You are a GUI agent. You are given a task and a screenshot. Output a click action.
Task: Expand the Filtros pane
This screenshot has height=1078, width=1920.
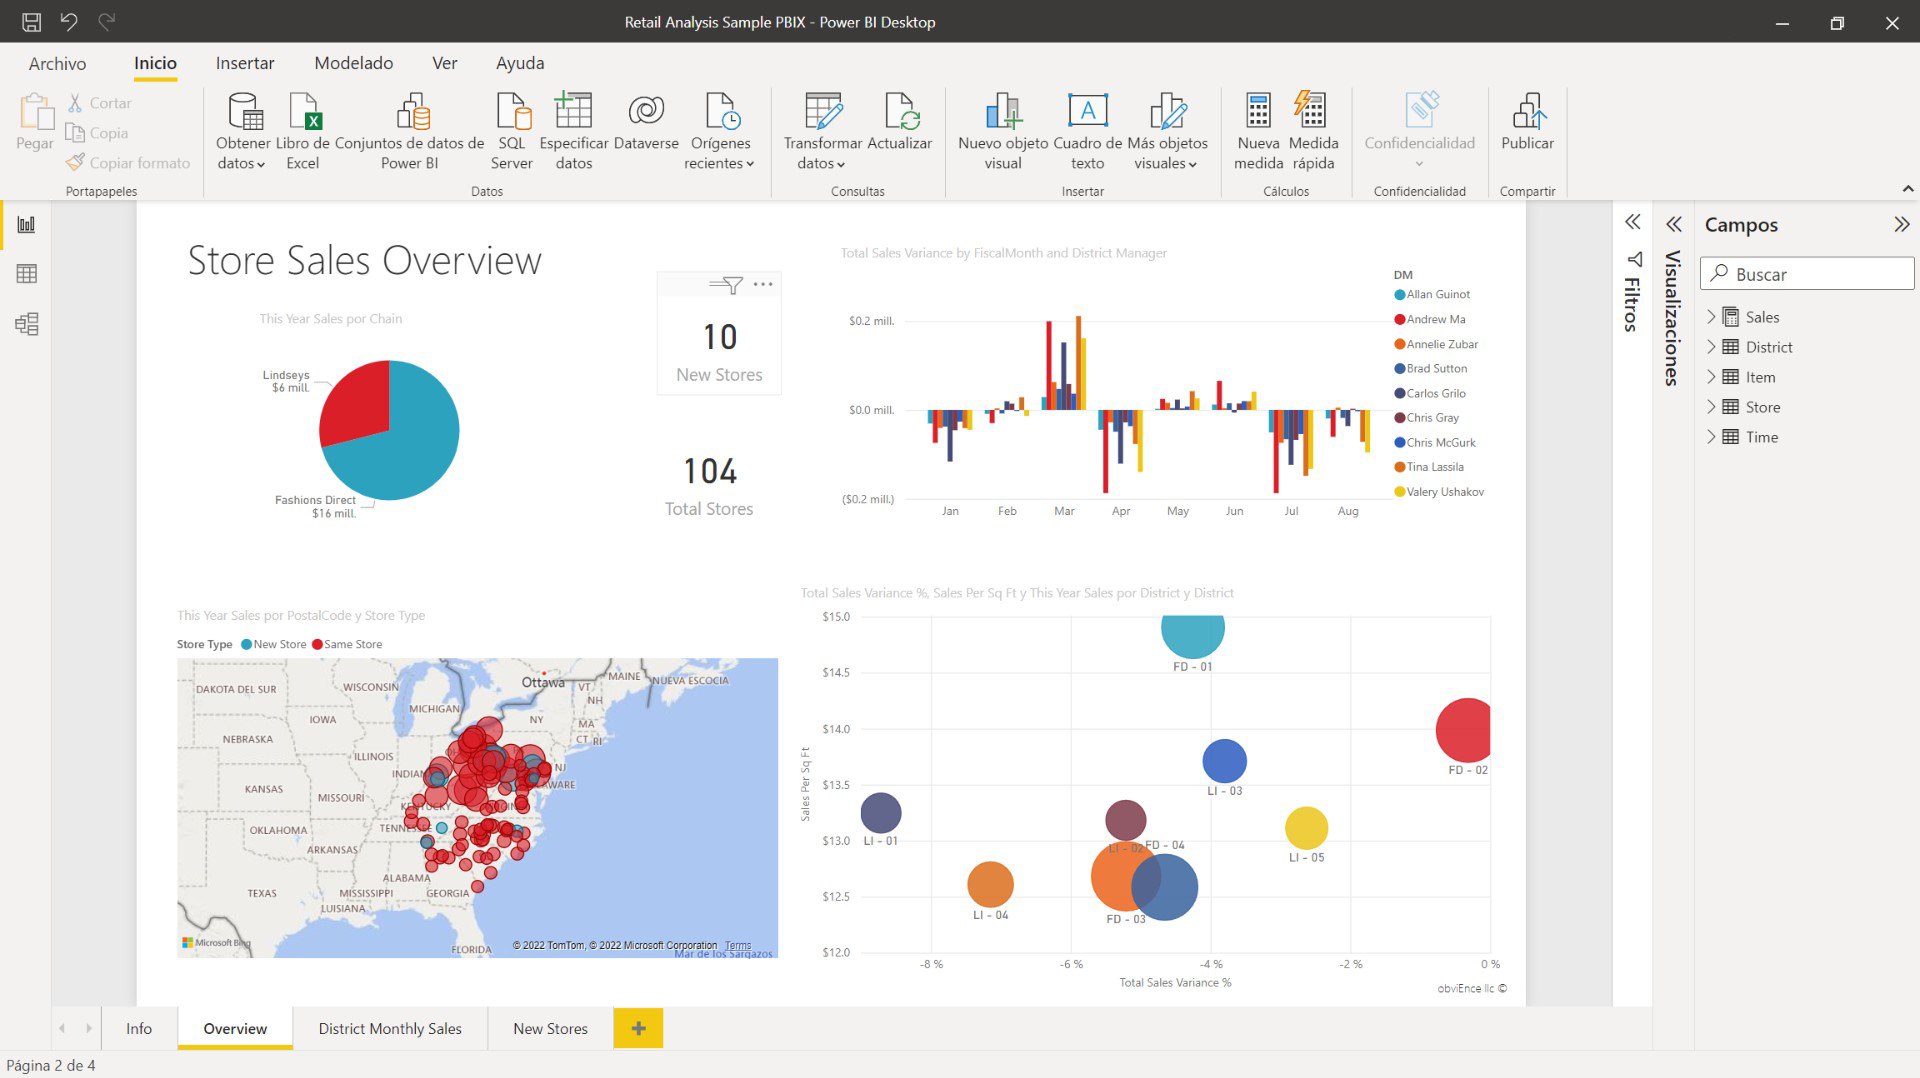(1633, 222)
